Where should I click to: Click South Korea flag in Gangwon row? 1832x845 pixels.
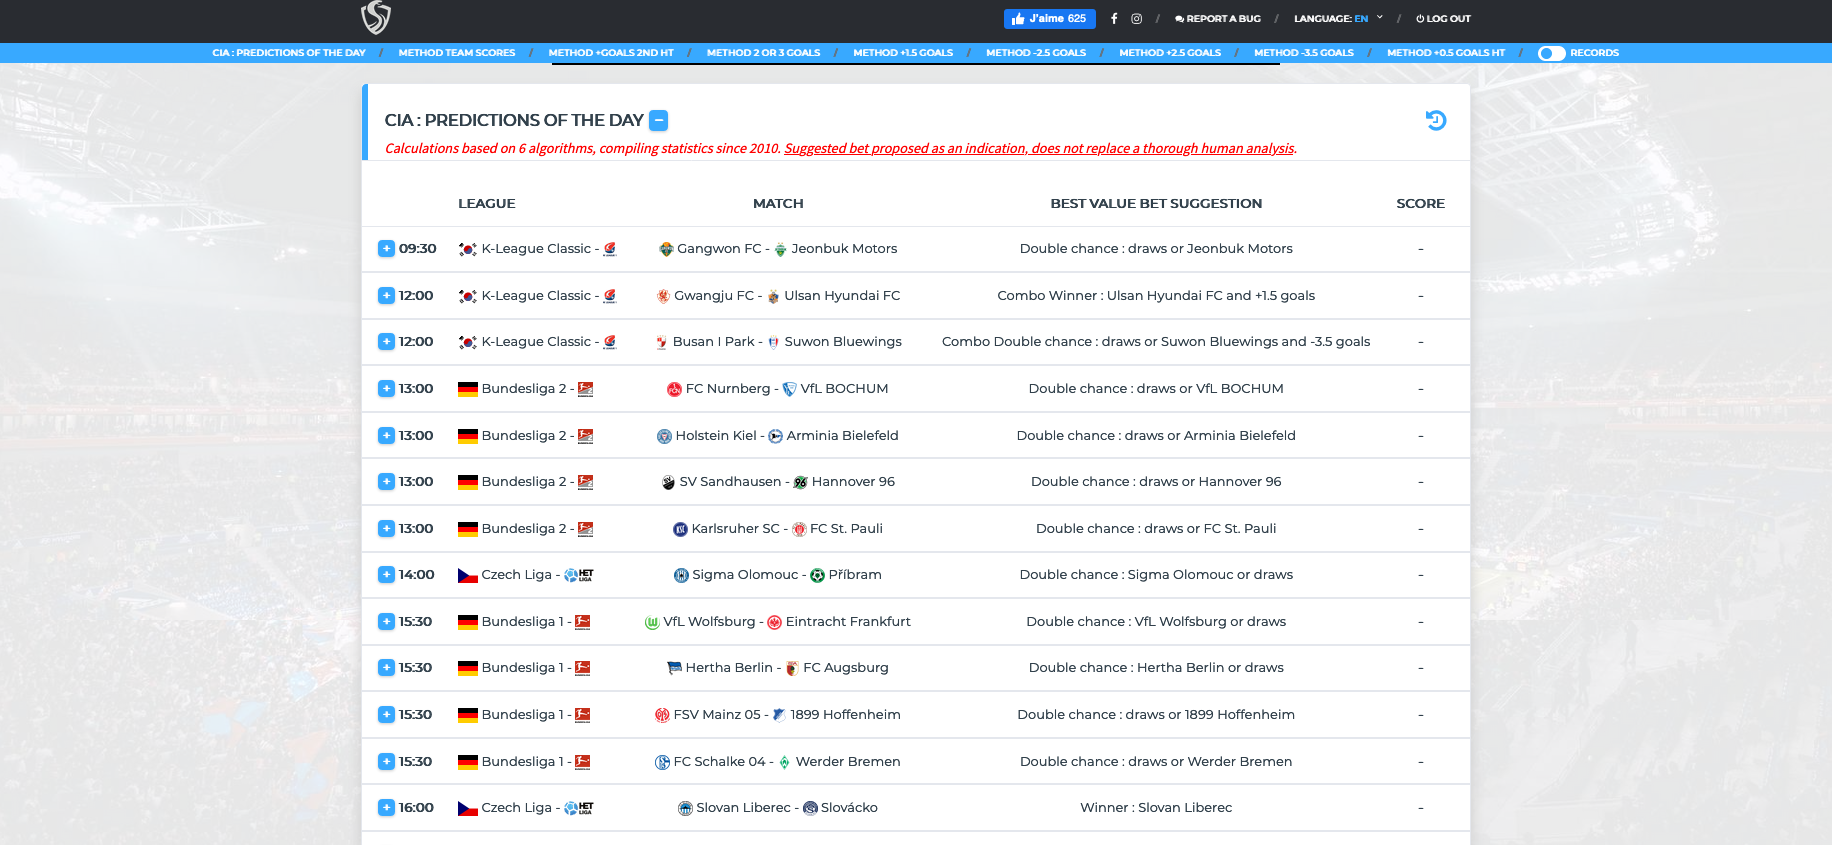(467, 249)
